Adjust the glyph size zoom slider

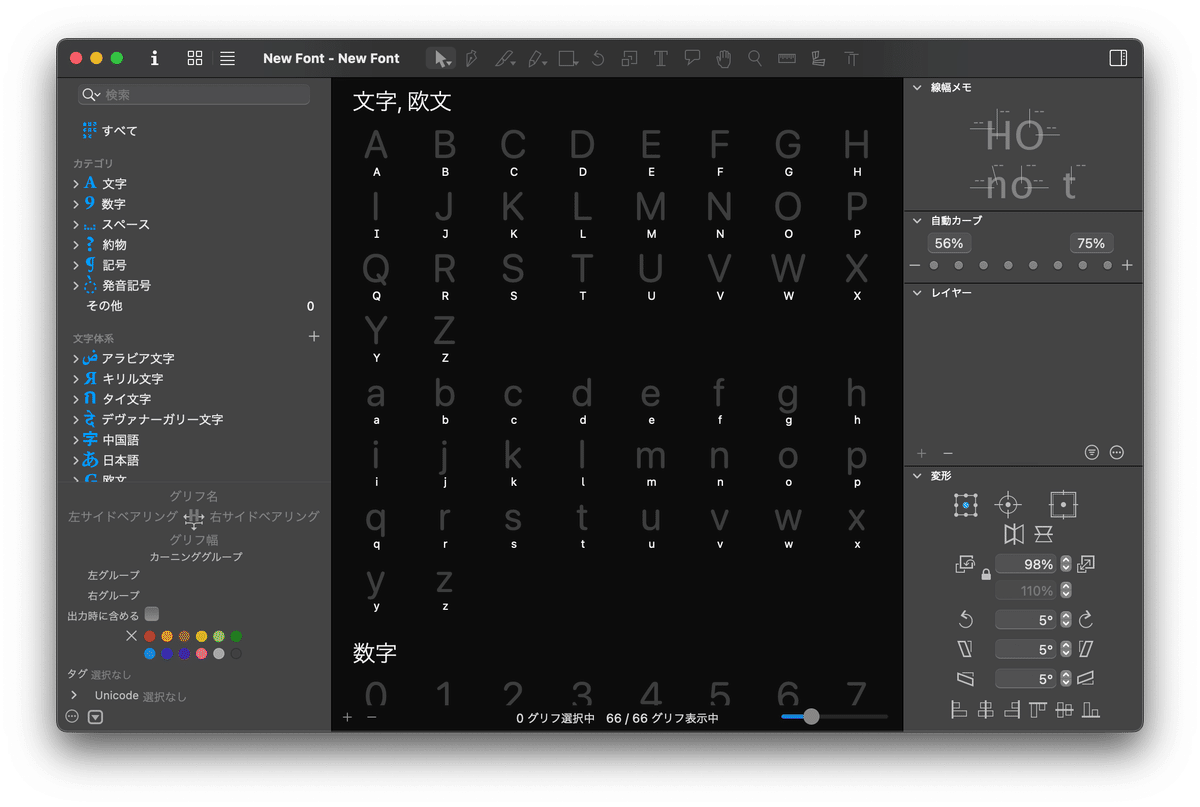click(x=834, y=716)
